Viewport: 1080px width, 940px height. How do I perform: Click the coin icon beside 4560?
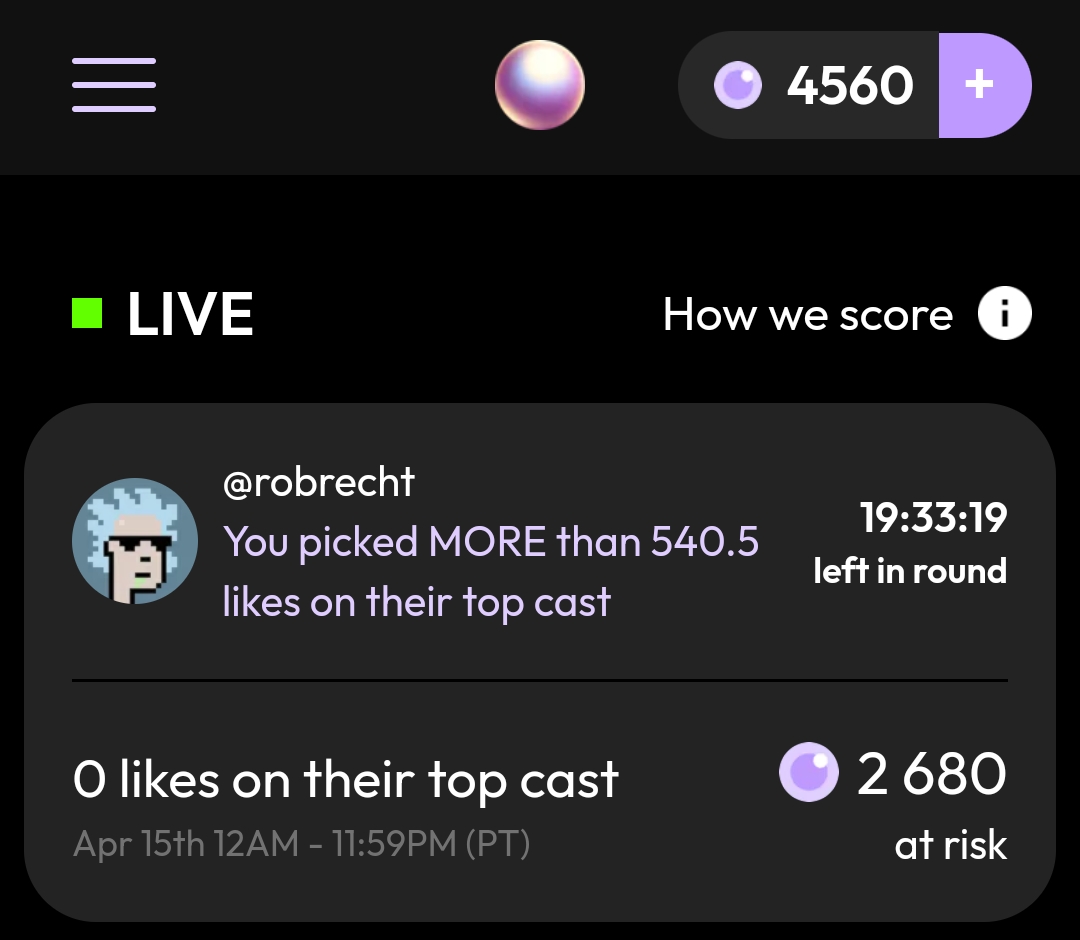[x=737, y=85]
